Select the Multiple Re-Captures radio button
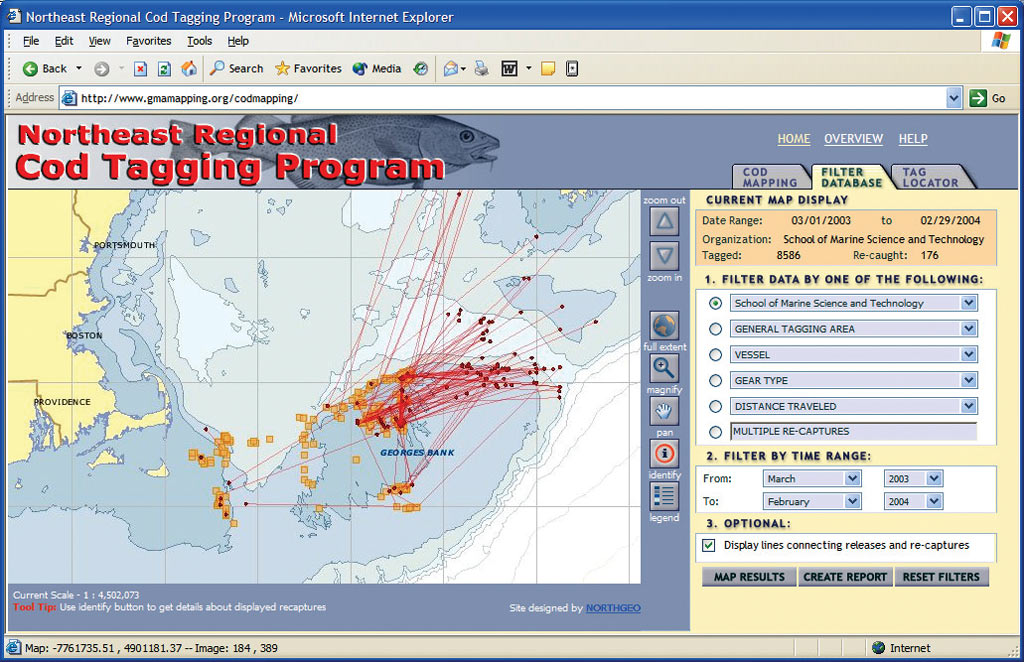The width and height of the screenshot is (1024, 662). point(716,432)
